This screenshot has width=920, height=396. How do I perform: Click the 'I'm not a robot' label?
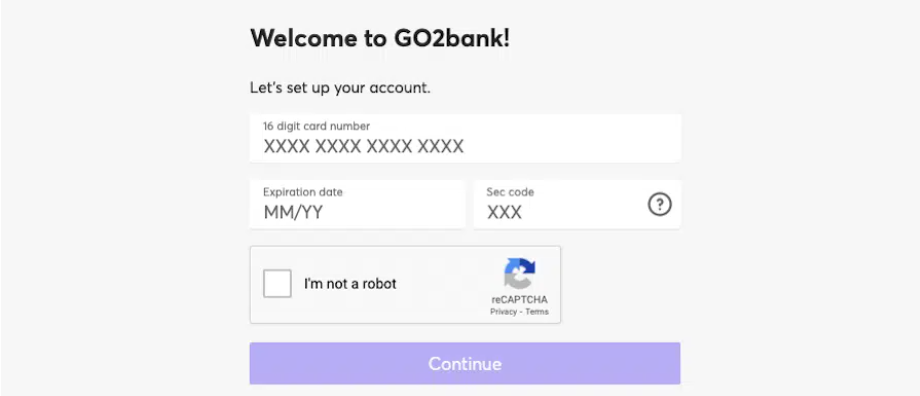pos(350,284)
